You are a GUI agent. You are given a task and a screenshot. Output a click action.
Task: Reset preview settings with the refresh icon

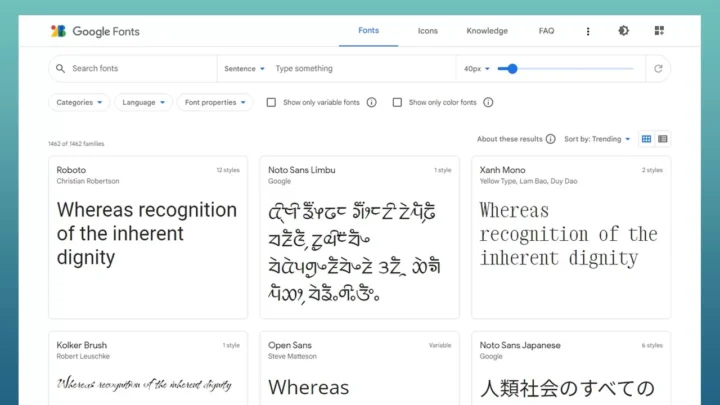[x=658, y=68]
